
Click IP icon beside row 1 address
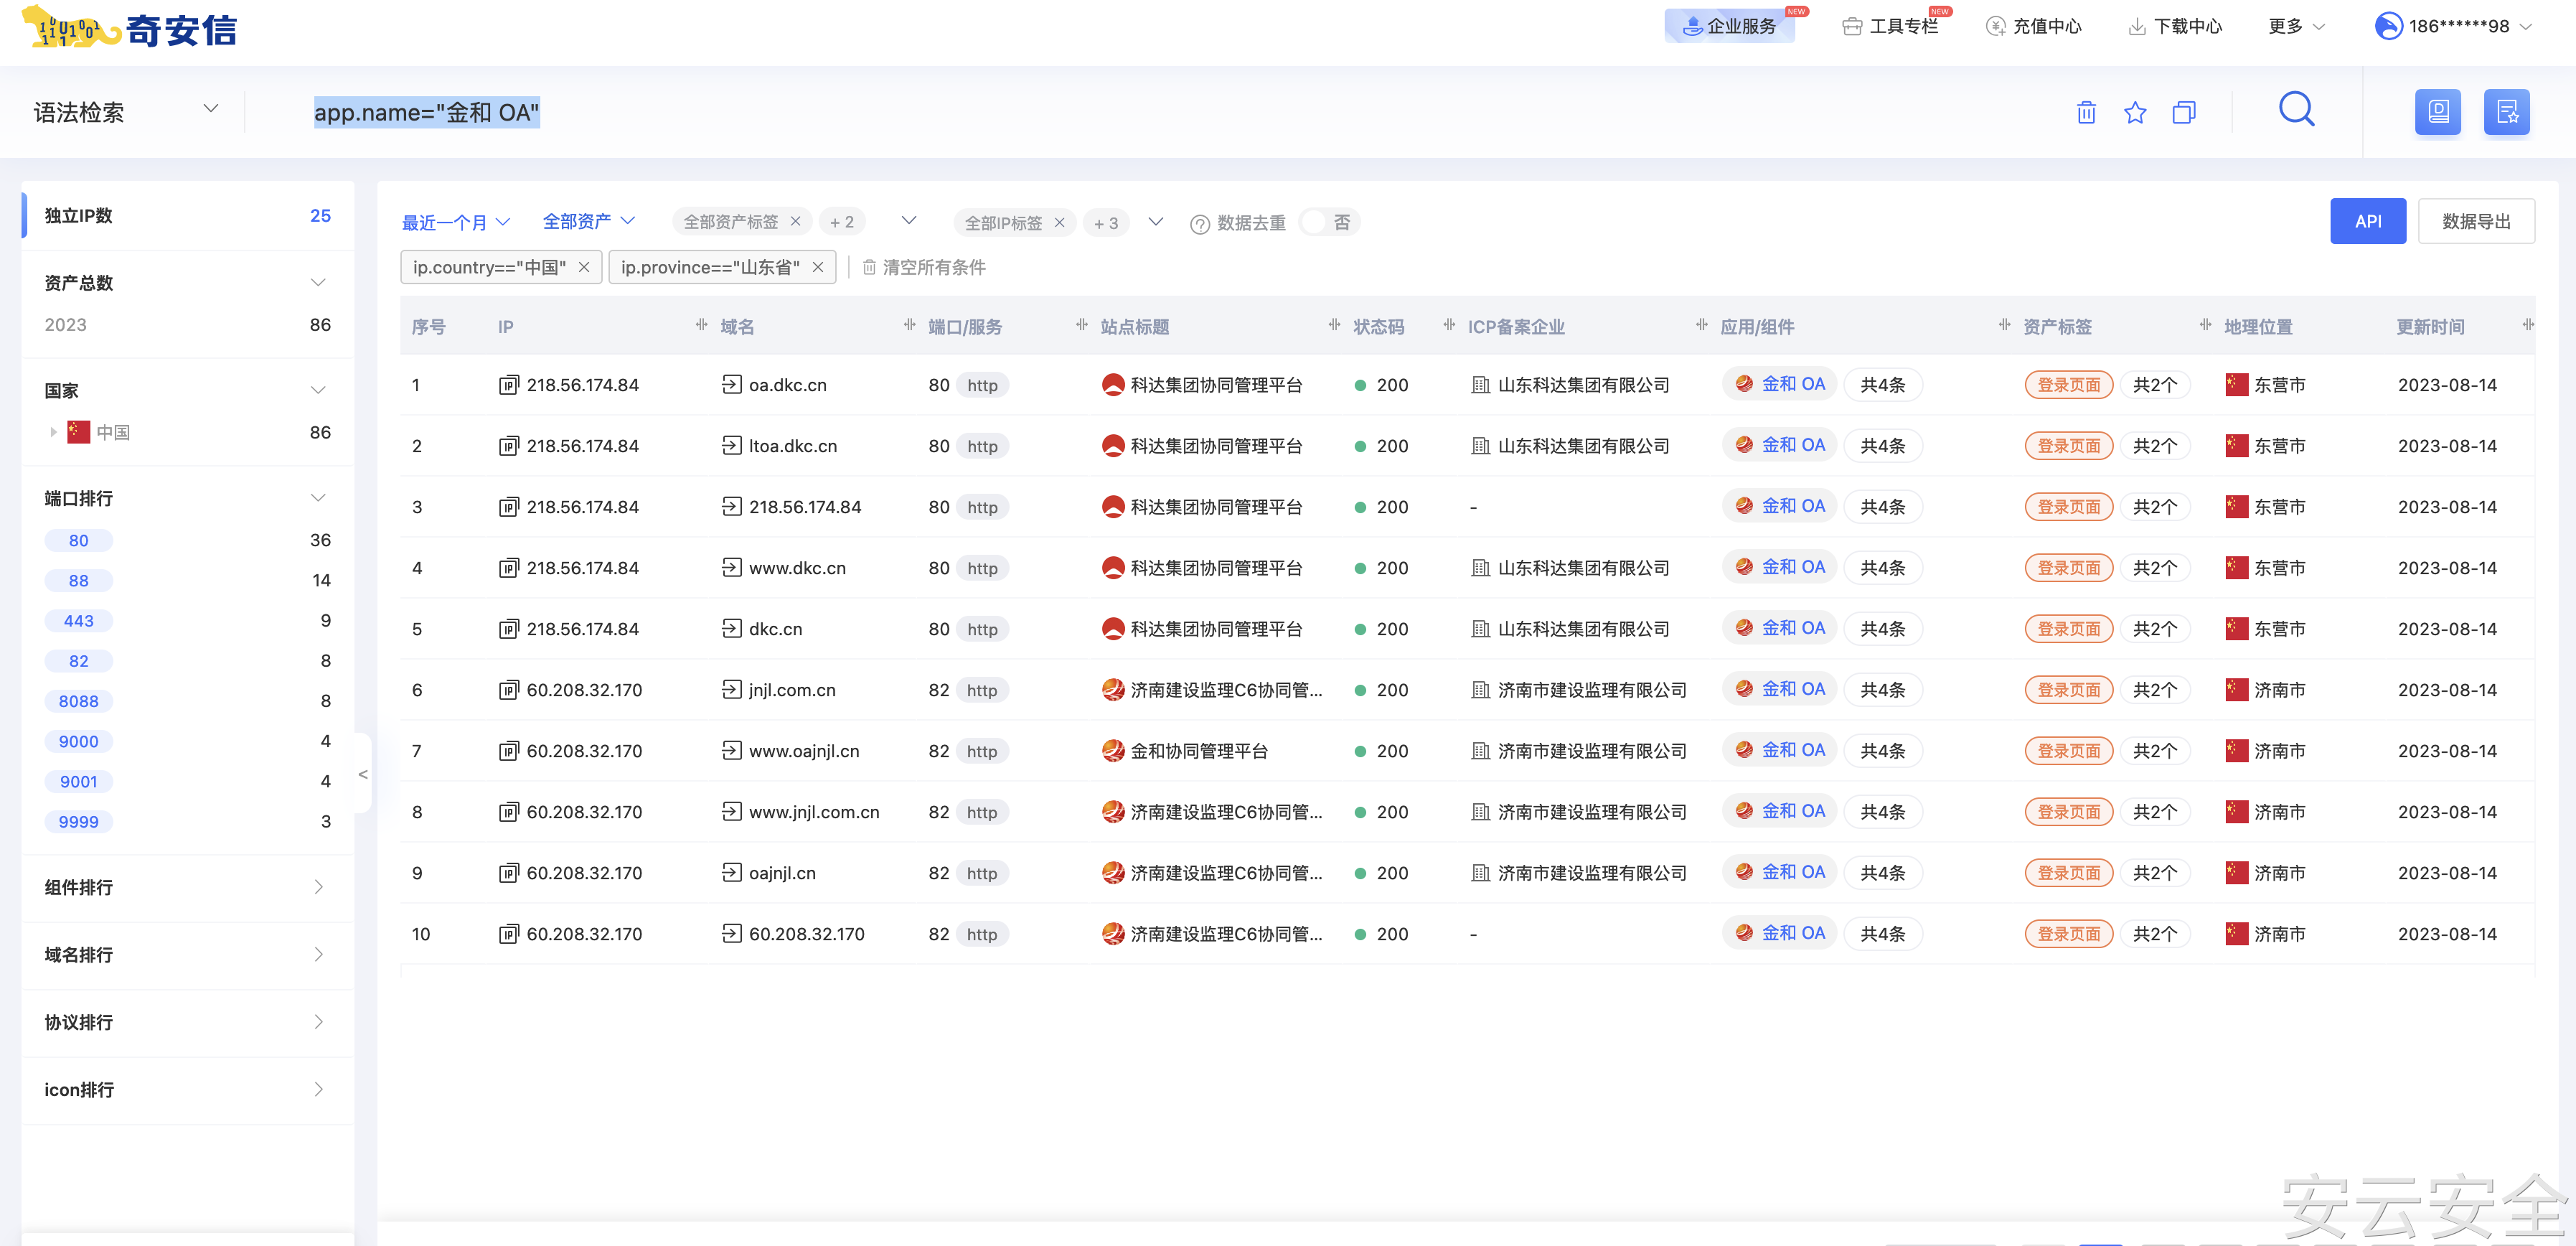[509, 385]
